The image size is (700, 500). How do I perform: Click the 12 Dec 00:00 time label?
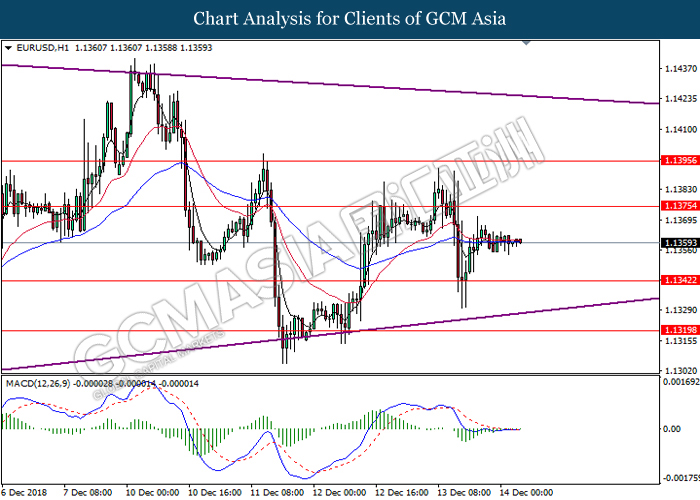(340, 492)
